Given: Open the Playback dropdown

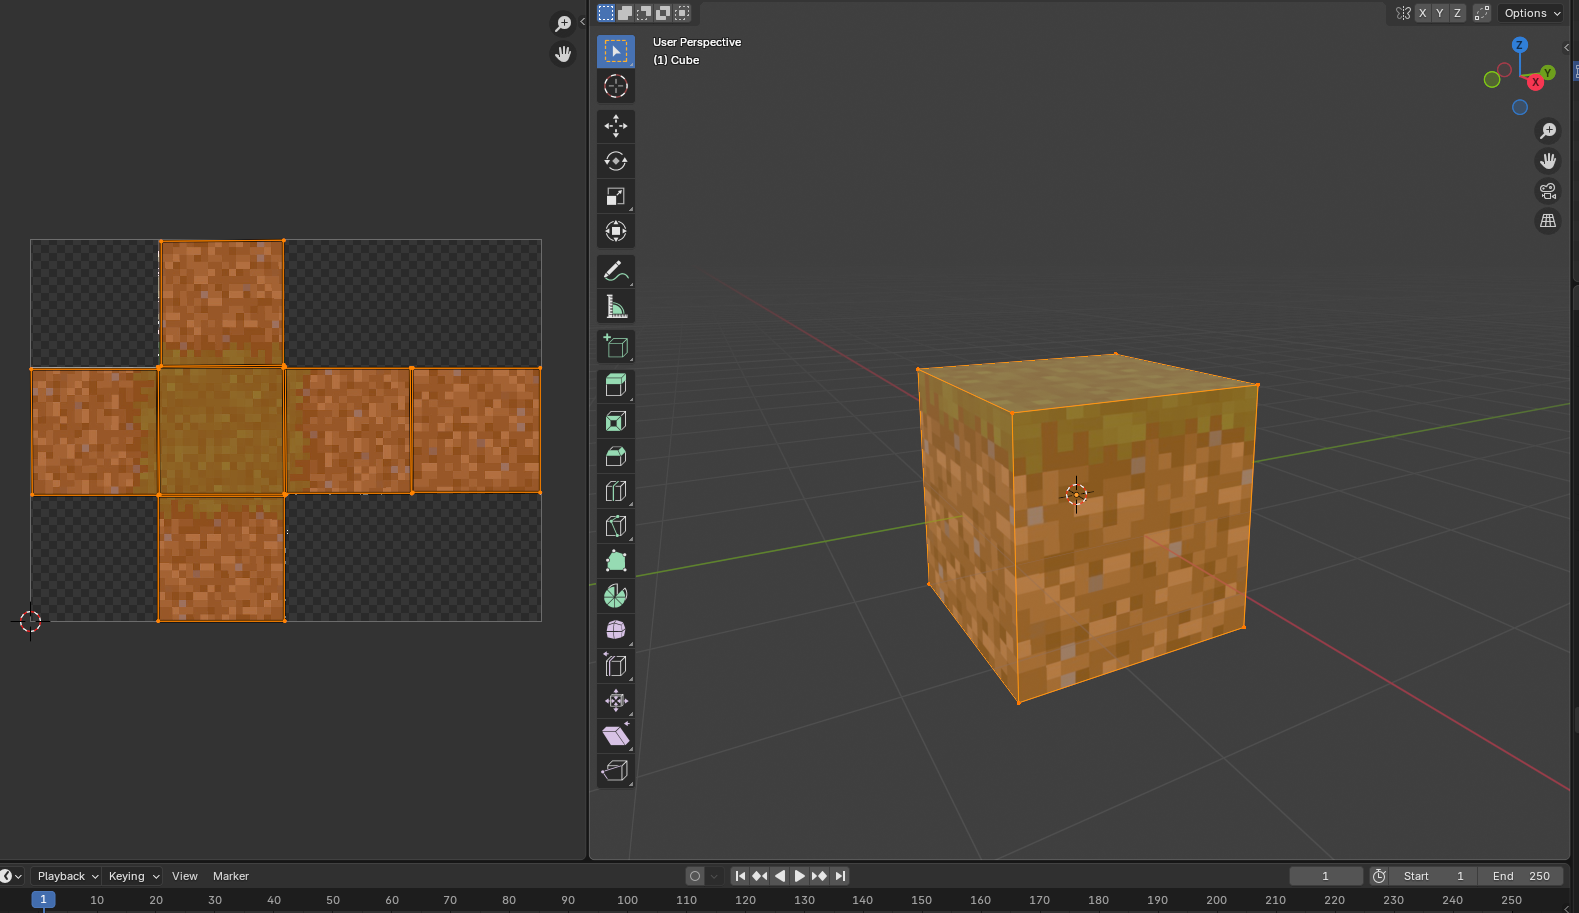Looking at the screenshot, I should tap(67, 876).
